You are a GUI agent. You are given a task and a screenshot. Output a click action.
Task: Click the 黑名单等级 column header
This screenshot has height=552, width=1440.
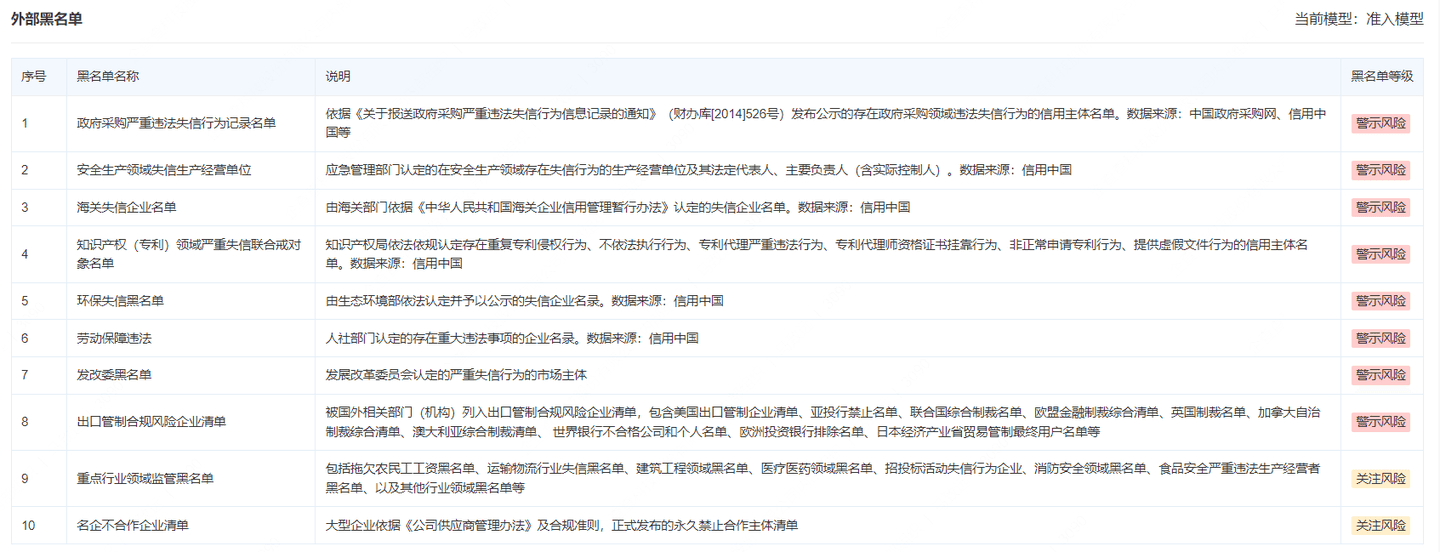click(x=1382, y=77)
